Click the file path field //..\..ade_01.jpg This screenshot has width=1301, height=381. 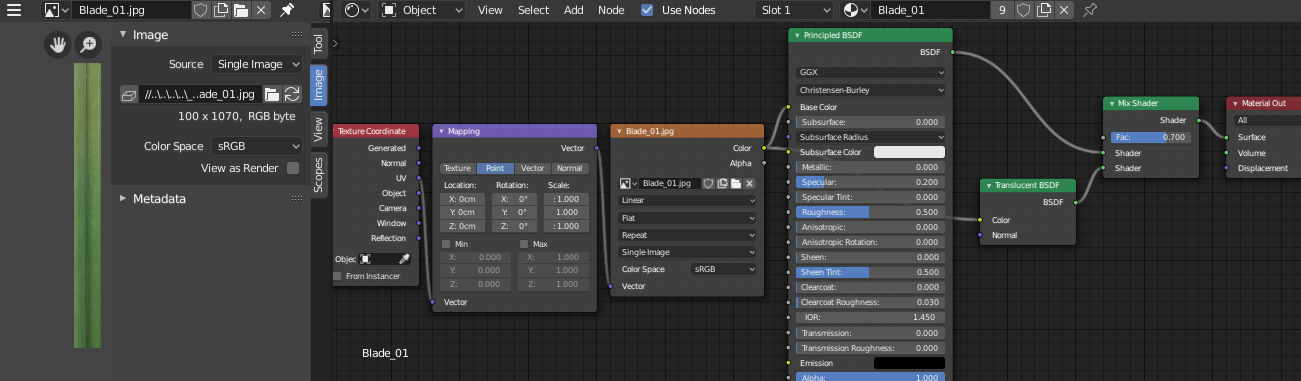[201, 94]
